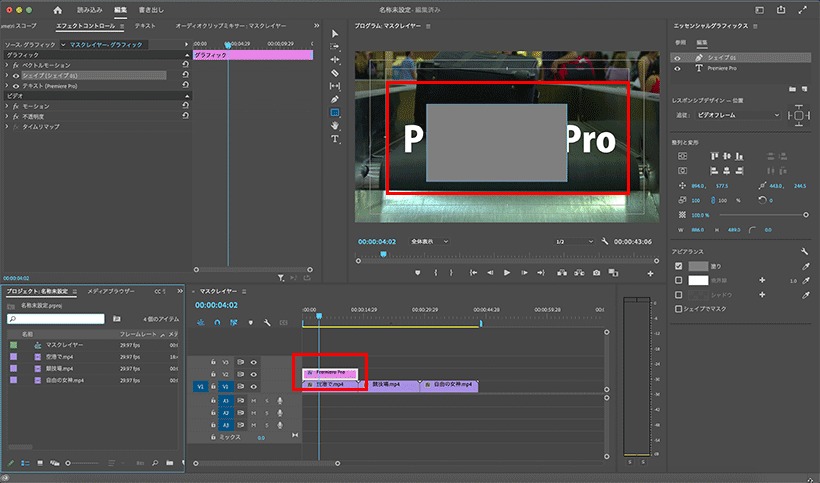The width and height of the screenshot is (820, 483).
Task: Click the project search field
Action: pyautogui.click(x=56, y=319)
